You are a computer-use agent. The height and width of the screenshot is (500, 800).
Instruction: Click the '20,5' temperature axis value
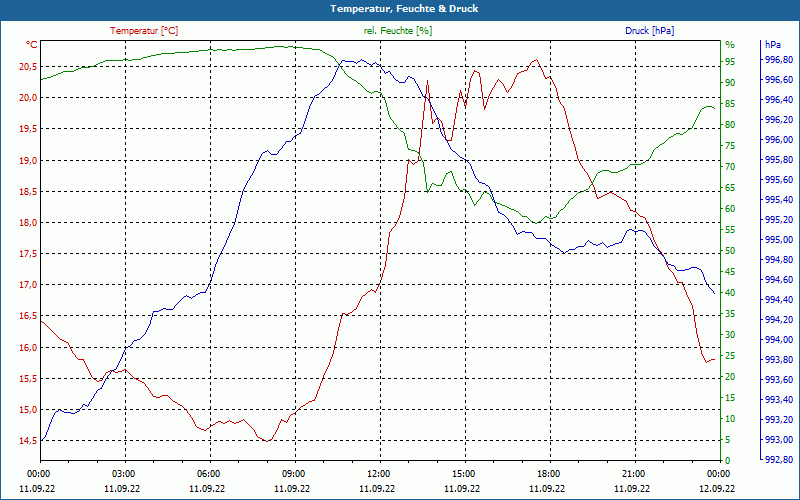pos(29,66)
